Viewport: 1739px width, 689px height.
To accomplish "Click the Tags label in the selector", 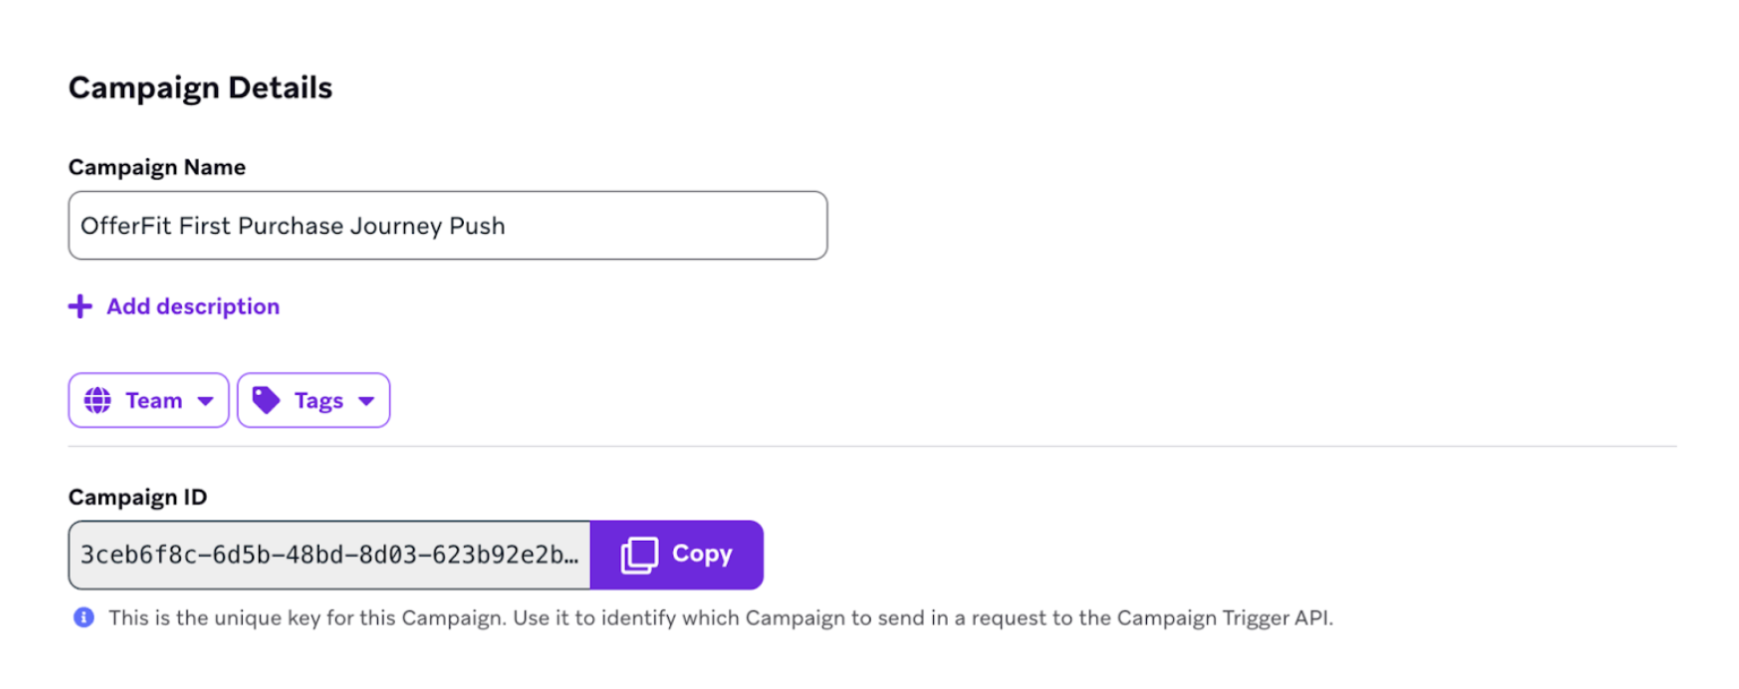I will tap(319, 401).
